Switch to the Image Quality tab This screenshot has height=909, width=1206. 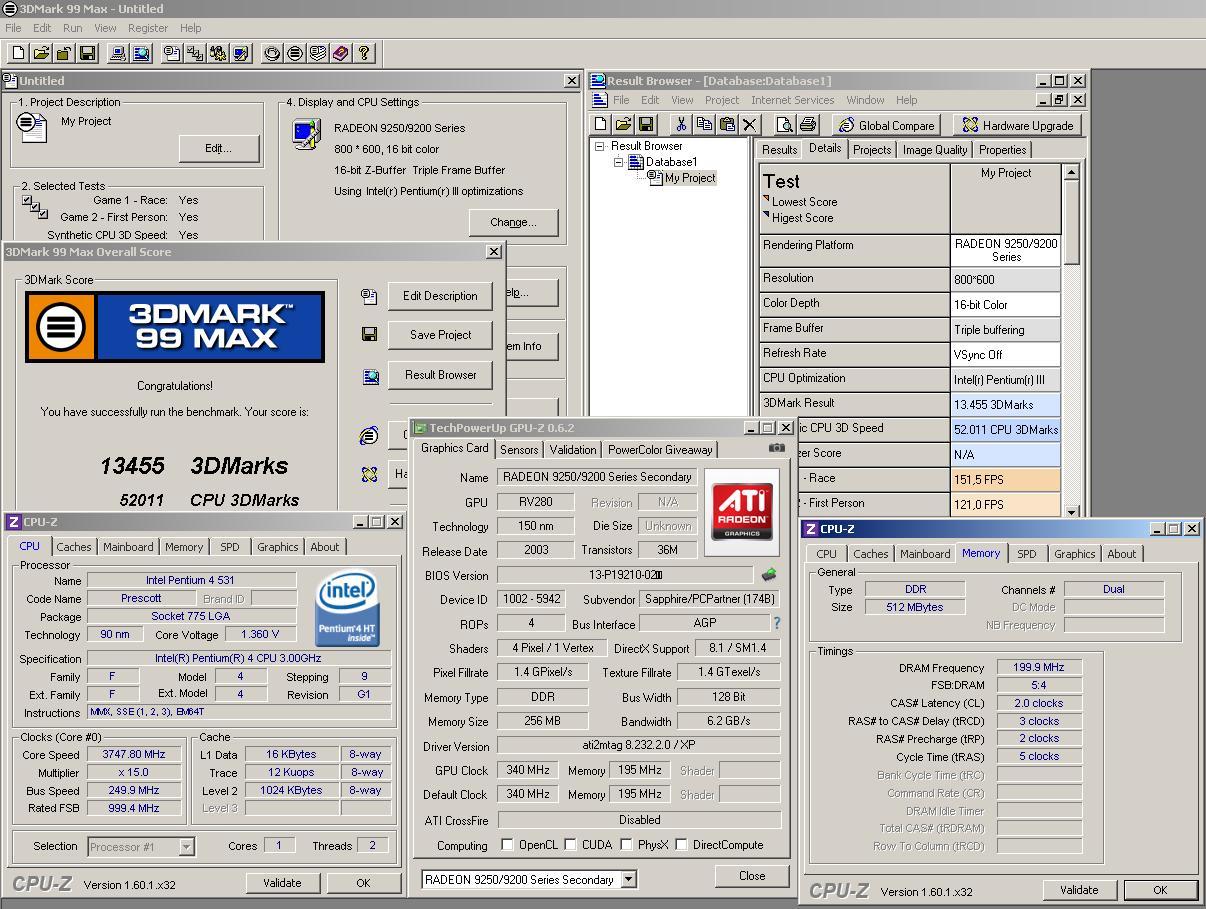pyautogui.click(x=935, y=150)
